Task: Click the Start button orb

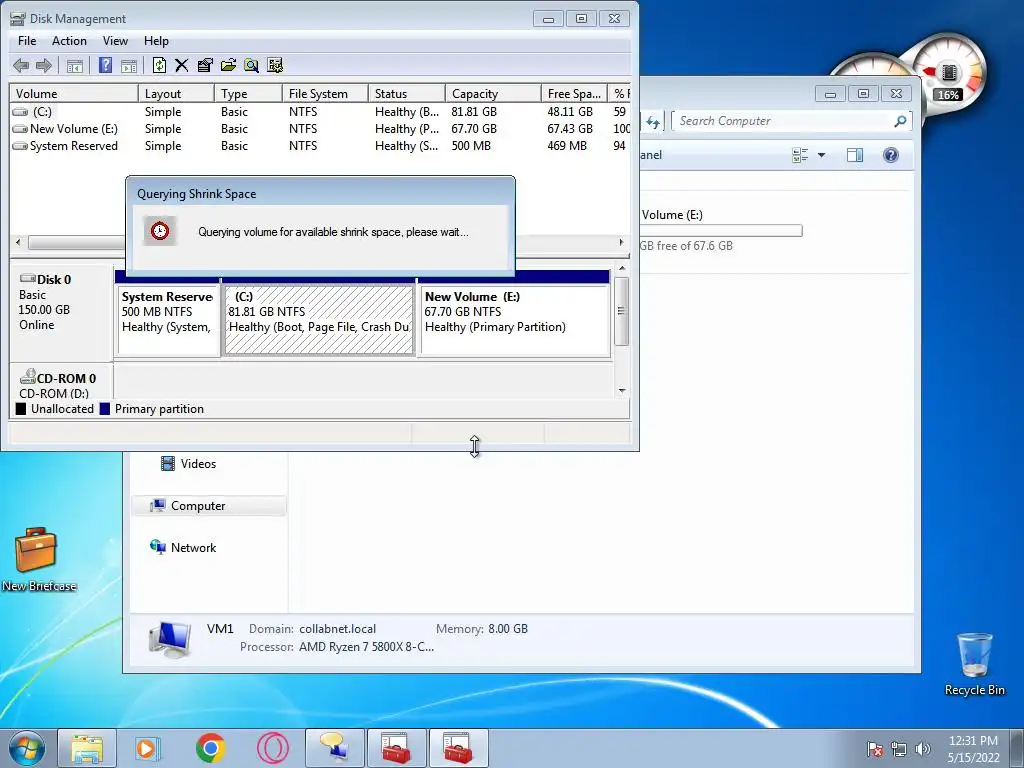Action: point(27,748)
